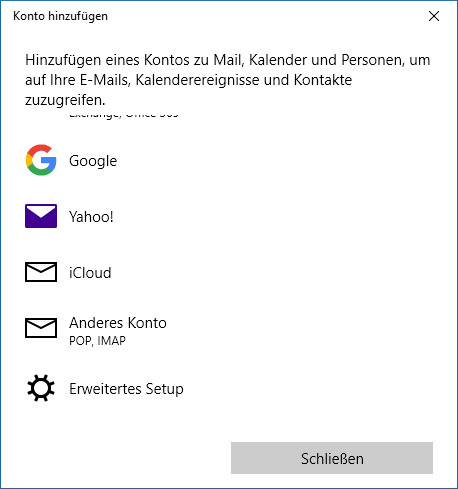Click the purple Yahoo envelope icon
The height and width of the screenshot is (489, 458).
click(x=41, y=216)
